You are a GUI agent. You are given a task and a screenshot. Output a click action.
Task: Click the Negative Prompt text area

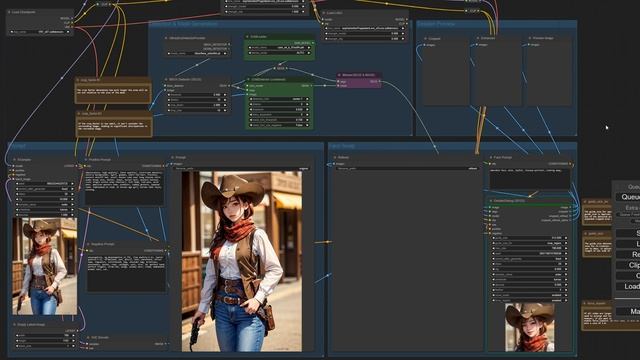[x=126, y=273]
